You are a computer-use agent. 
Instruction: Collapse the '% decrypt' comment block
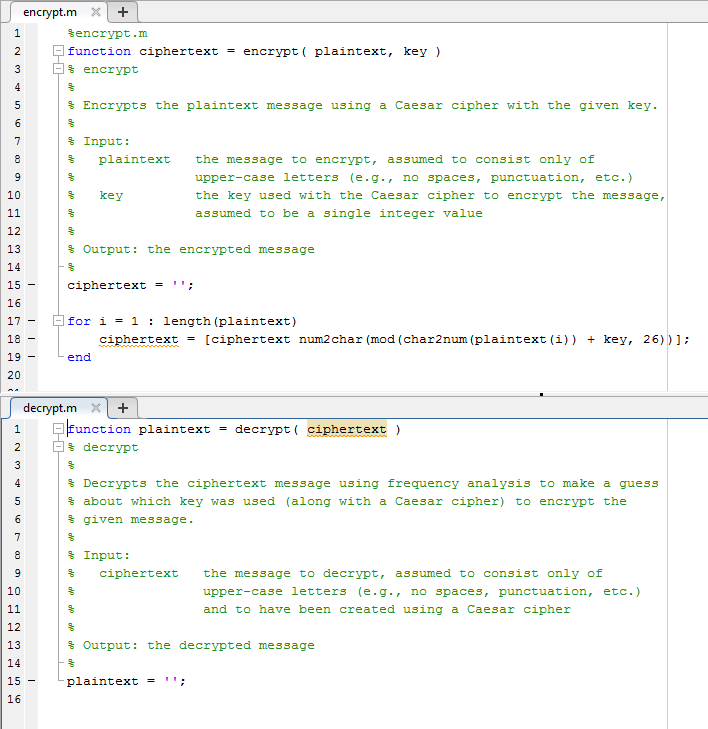(x=58, y=447)
